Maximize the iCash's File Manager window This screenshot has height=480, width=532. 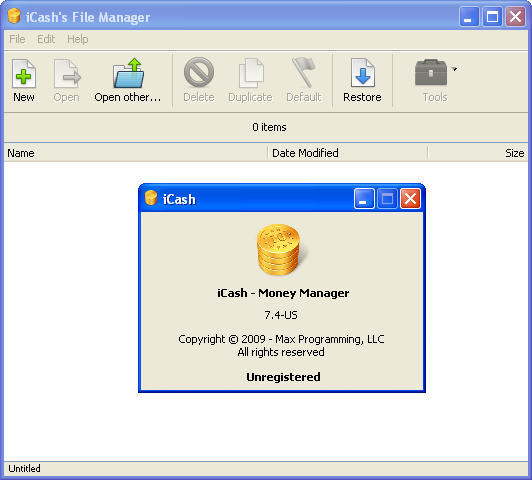(493, 16)
